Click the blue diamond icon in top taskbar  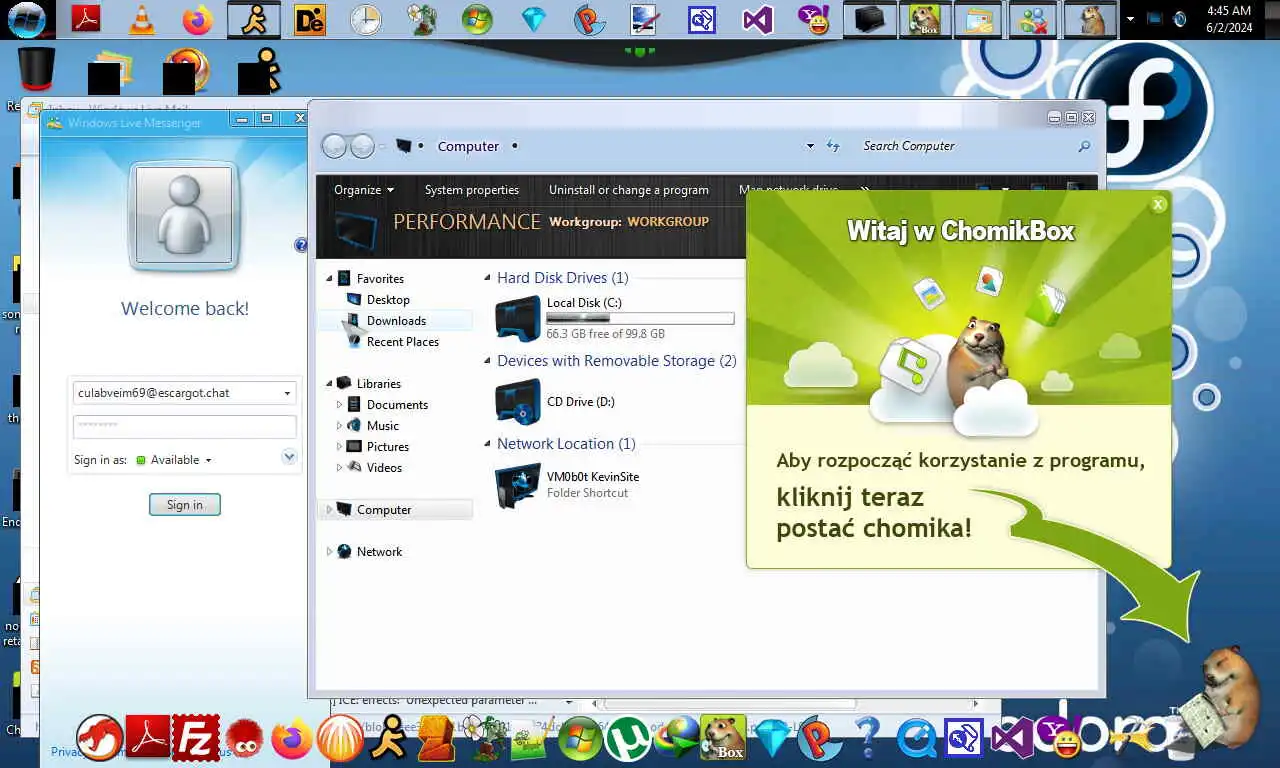[x=534, y=19]
